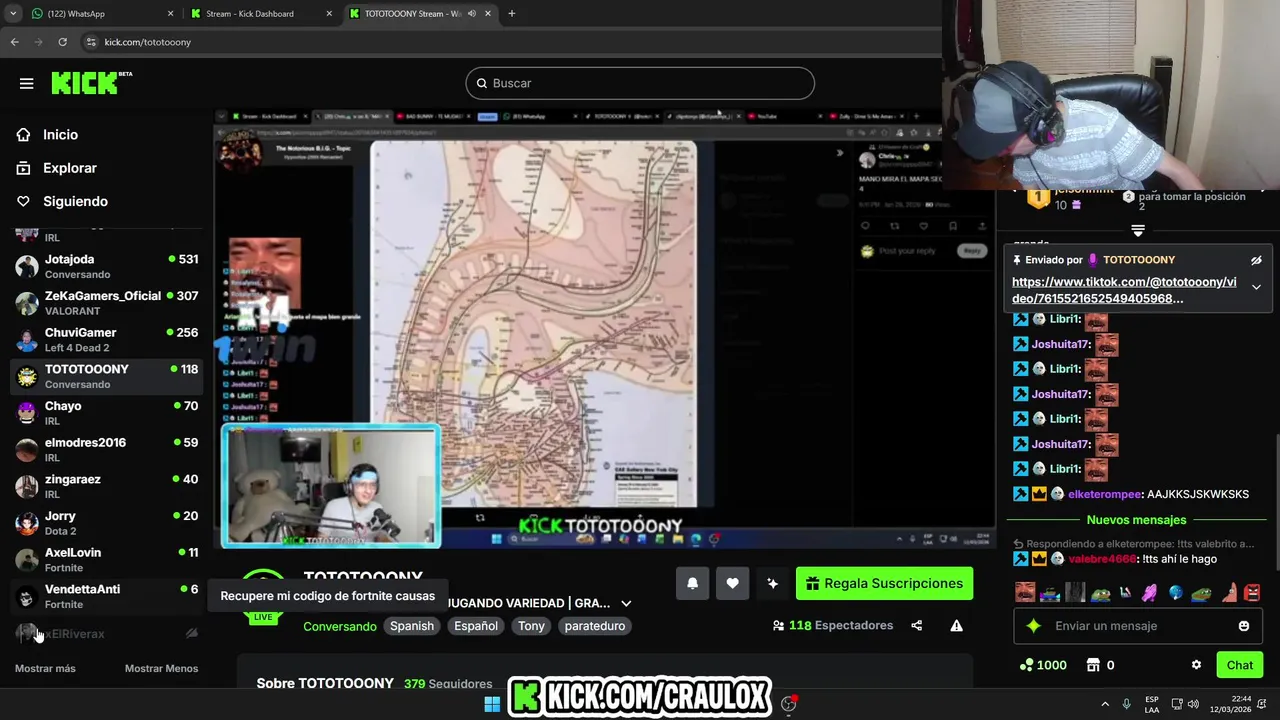Open zingaraez channel in sidebar
Screen dimensions: 1280x720
106,486
